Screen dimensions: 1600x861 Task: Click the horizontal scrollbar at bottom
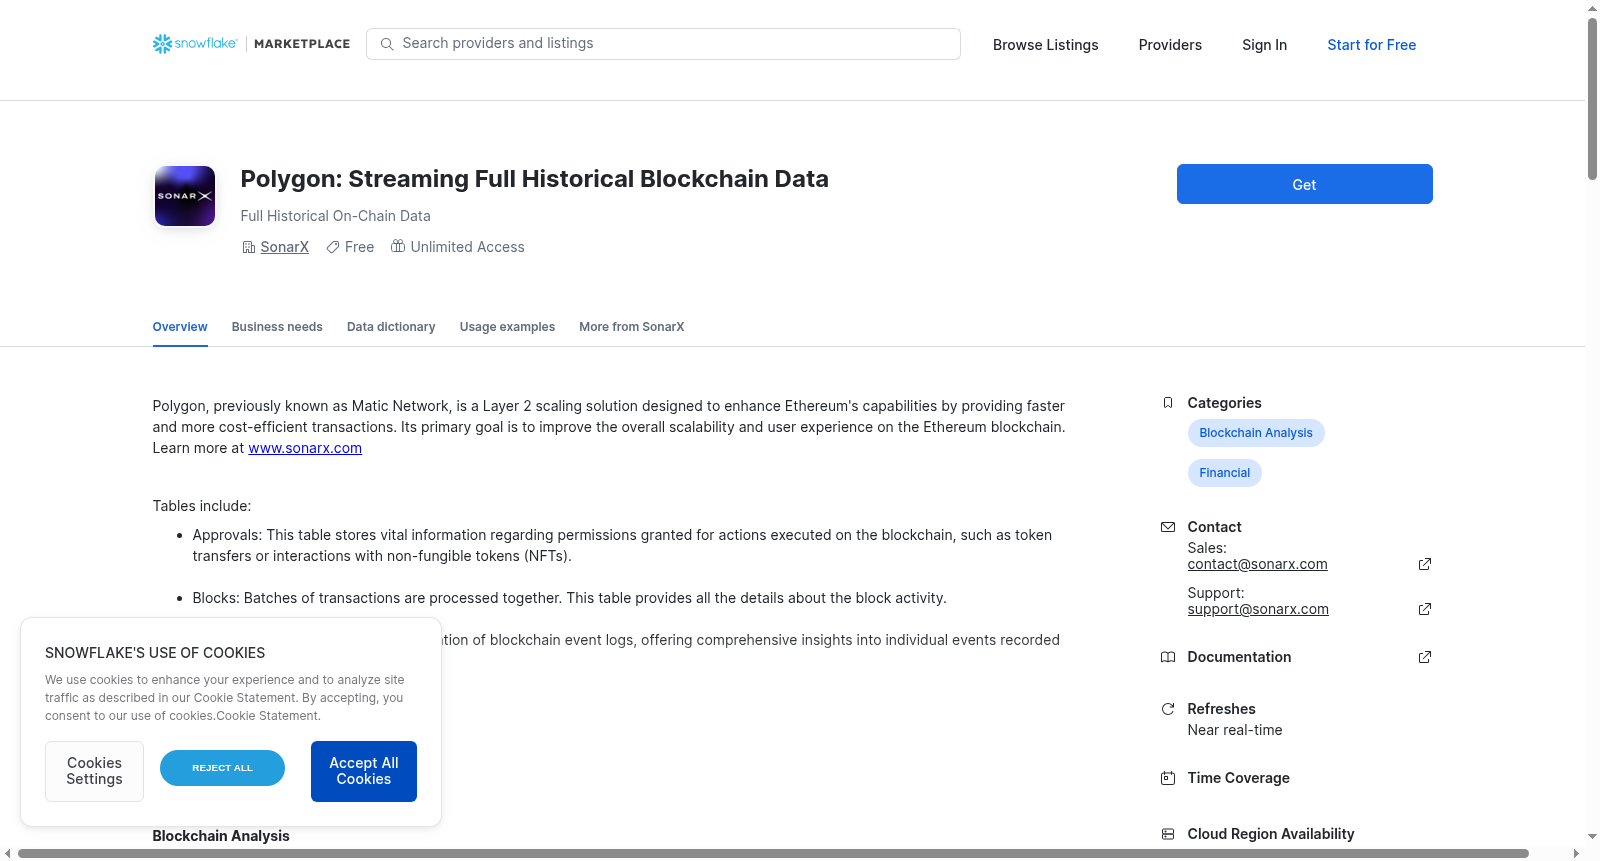pos(773,853)
